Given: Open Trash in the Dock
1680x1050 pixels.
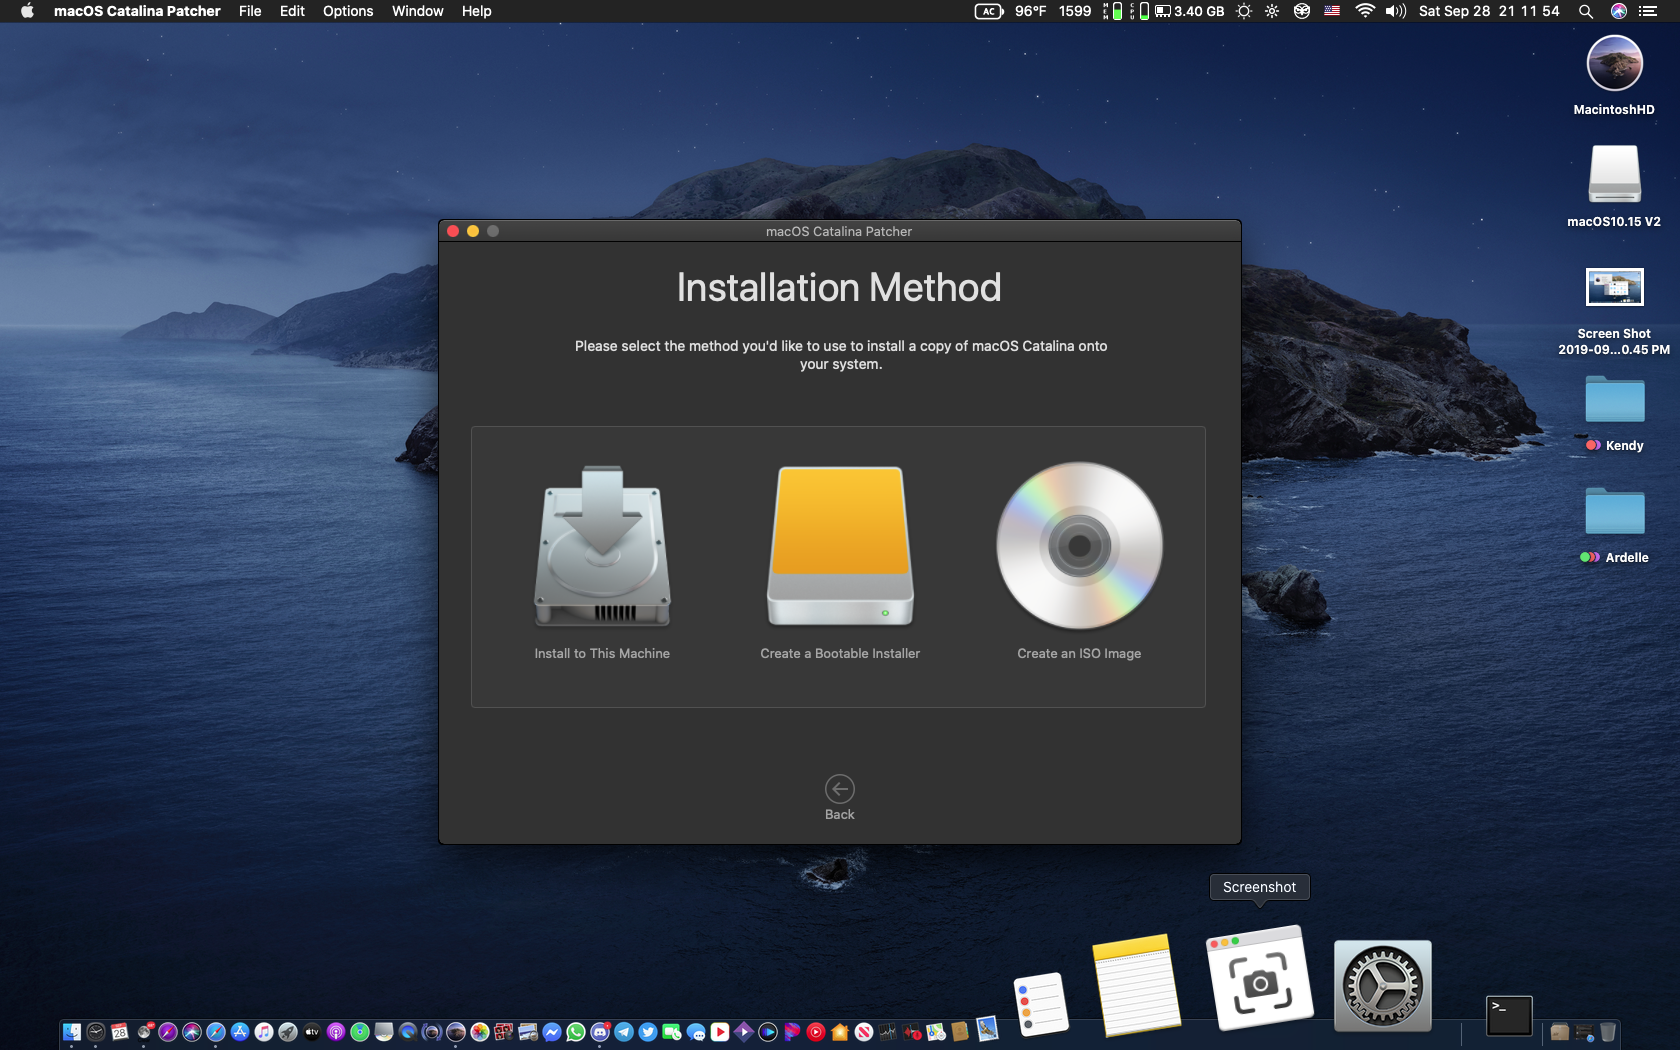Looking at the screenshot, I should 1608,1031.
